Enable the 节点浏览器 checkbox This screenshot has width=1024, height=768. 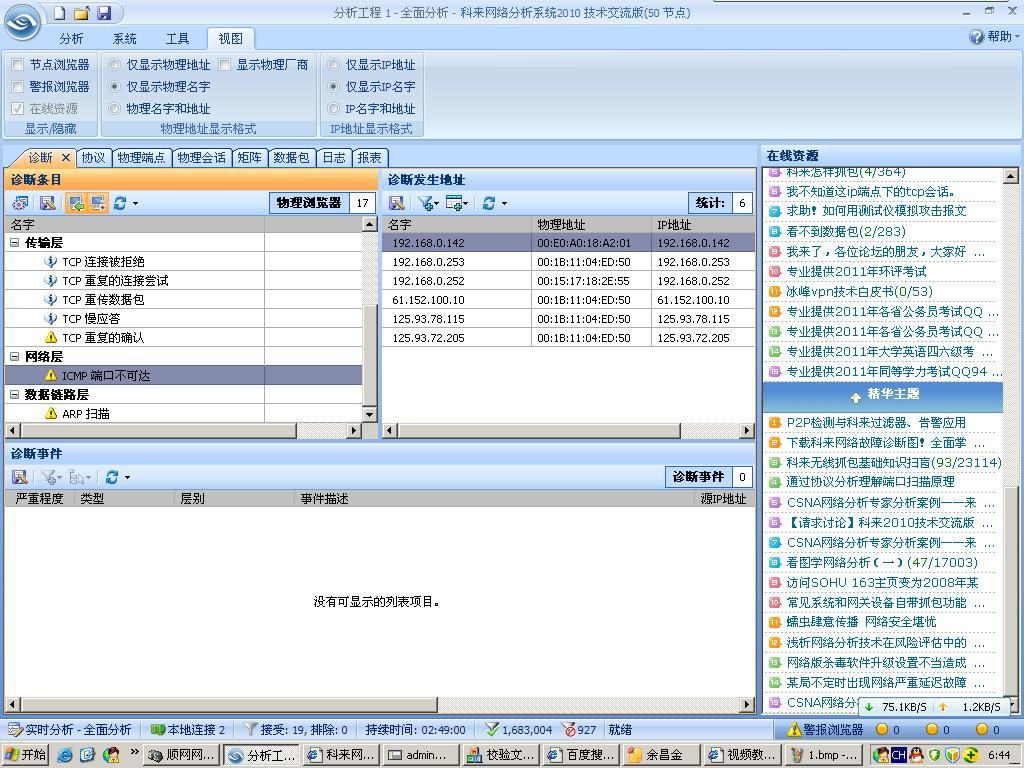pyautogui.click(x=18, y=65)
